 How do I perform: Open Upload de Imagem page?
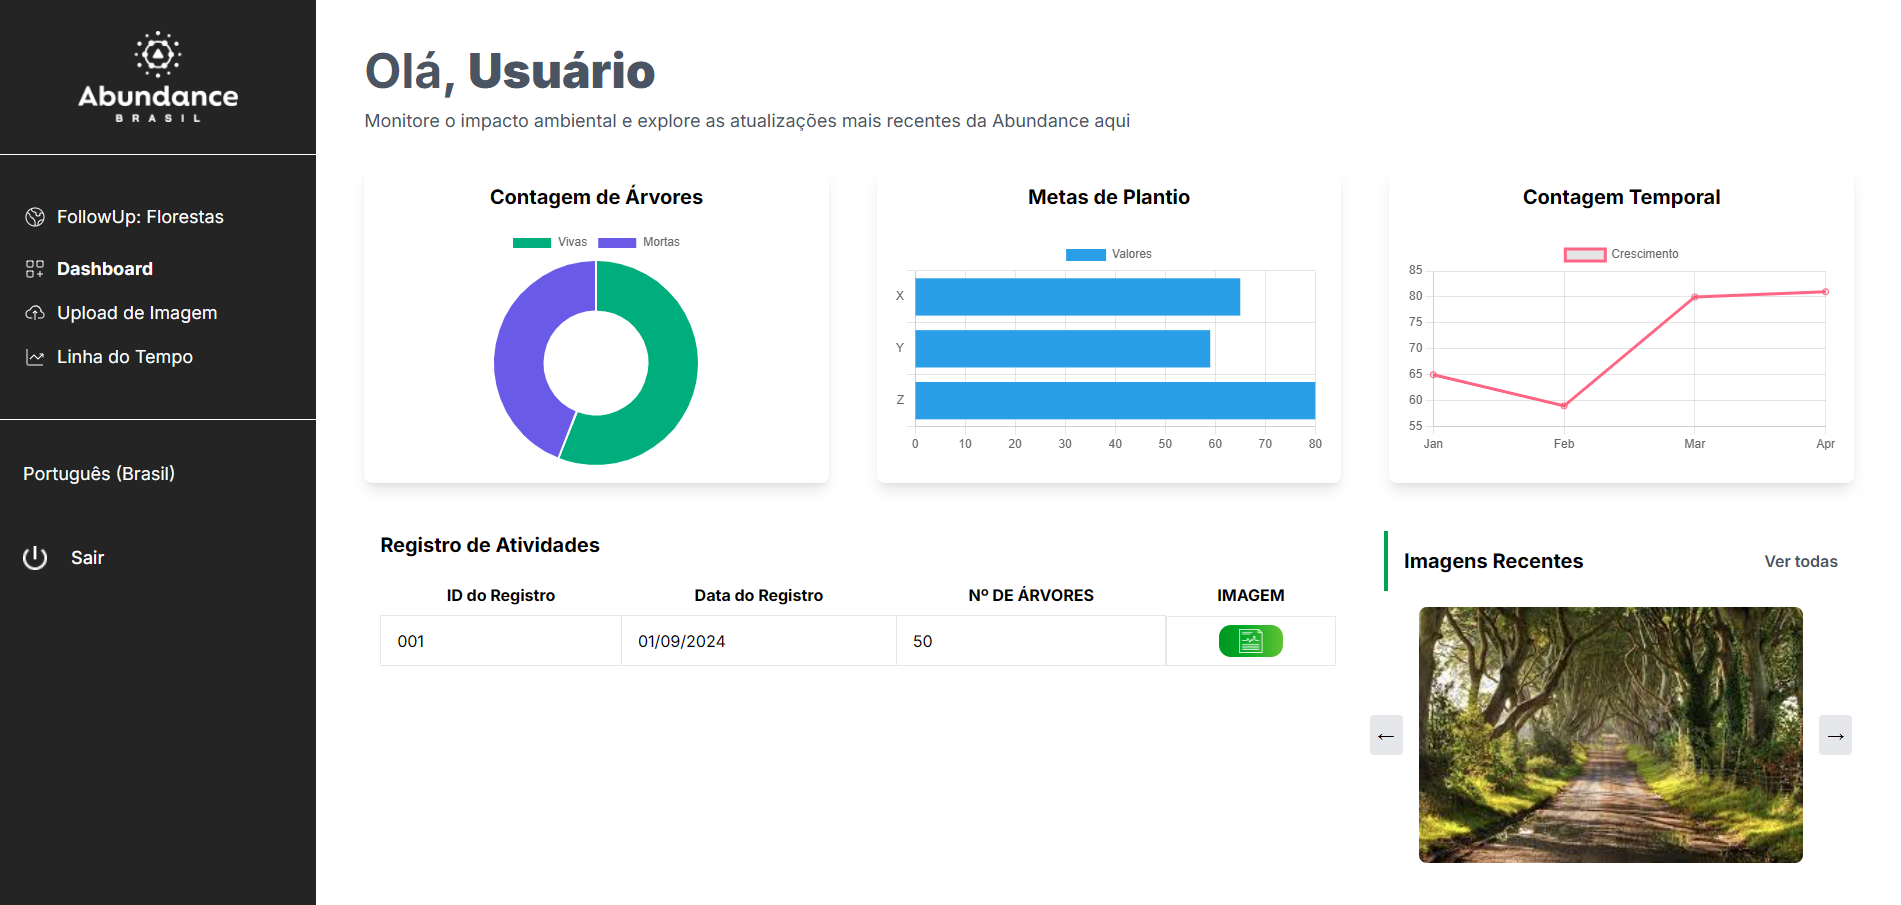coord(137,313)
